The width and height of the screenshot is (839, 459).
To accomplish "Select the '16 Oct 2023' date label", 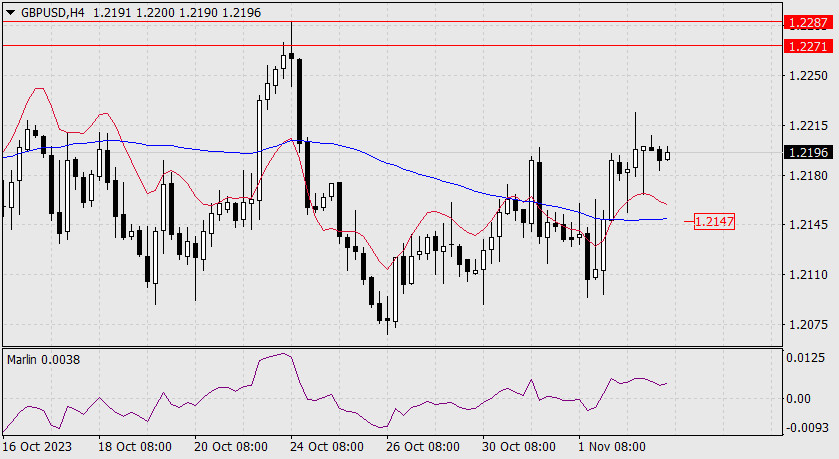I will click(x=37, y=447).
